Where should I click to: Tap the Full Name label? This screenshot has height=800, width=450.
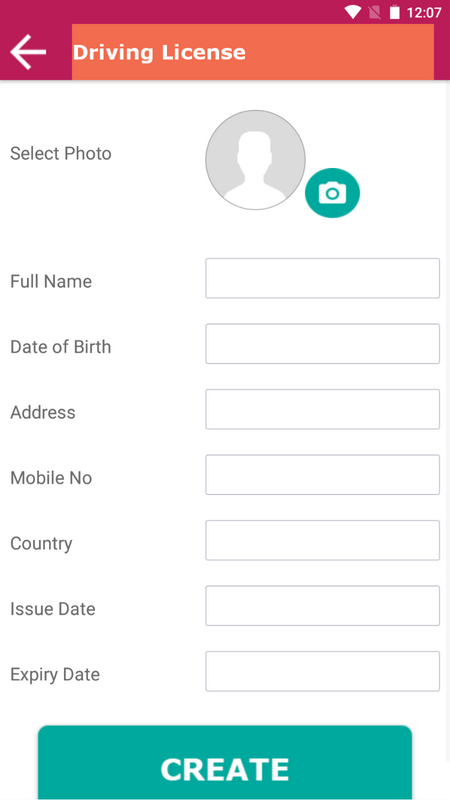point(51,281)
